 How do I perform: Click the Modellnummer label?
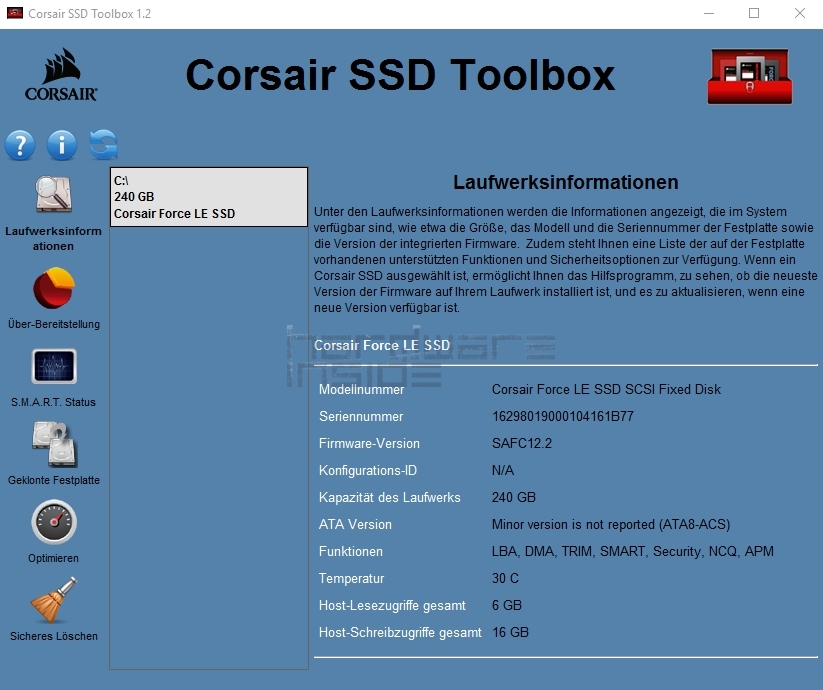click(x=362, y=389)
